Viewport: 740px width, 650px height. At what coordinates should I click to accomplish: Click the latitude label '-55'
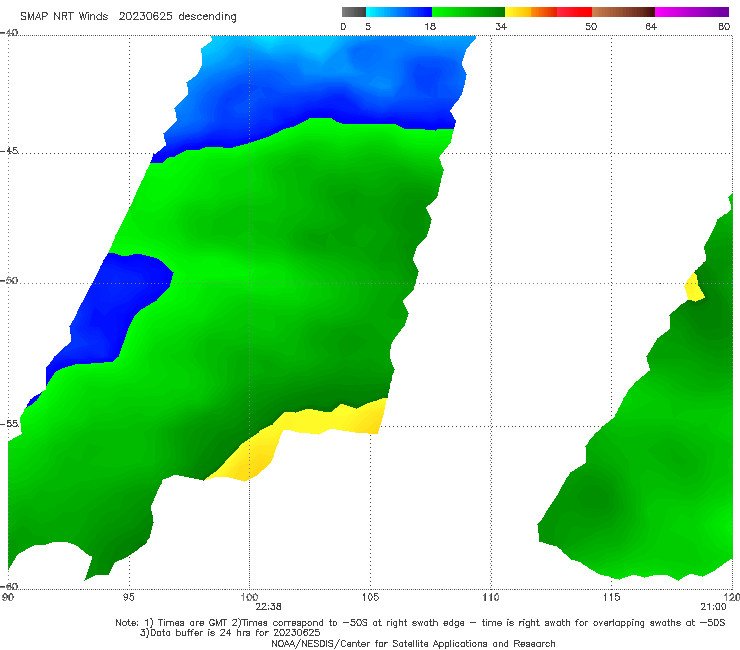pyautogui.click(x=9, y=424)
